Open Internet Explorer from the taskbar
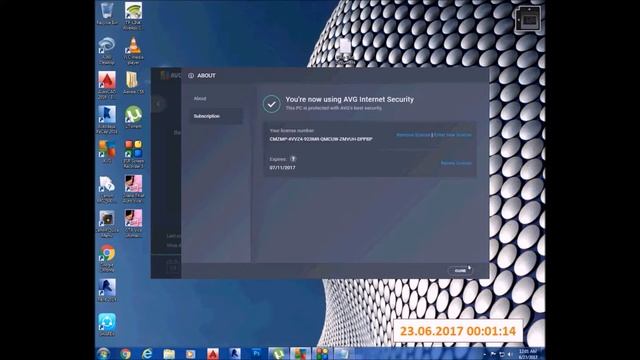 point(147,353)
